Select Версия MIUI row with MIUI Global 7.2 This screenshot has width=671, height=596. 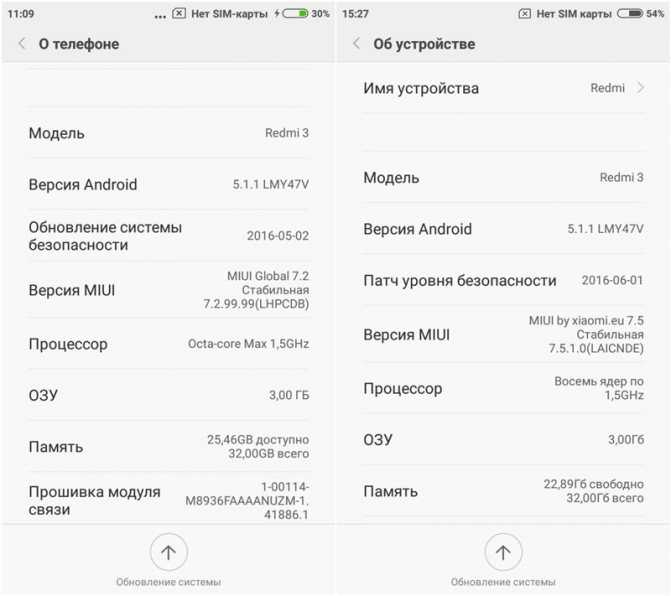169,290
